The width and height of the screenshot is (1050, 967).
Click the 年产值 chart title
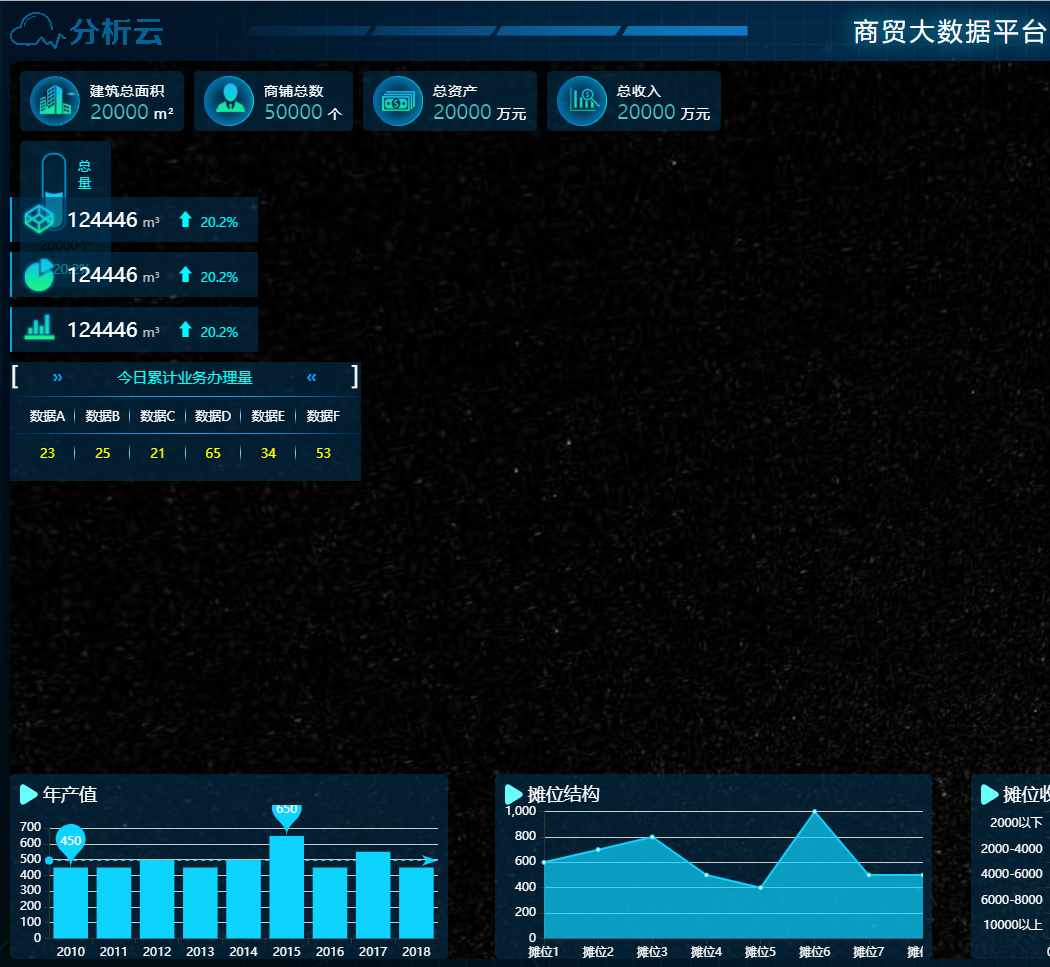coord(70,794)
